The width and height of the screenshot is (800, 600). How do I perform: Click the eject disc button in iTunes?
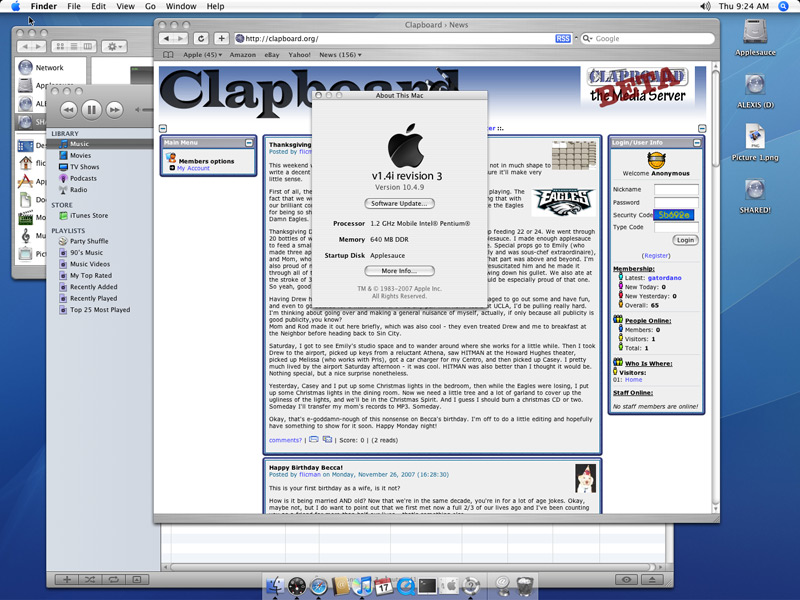click(x=652, y=580)
